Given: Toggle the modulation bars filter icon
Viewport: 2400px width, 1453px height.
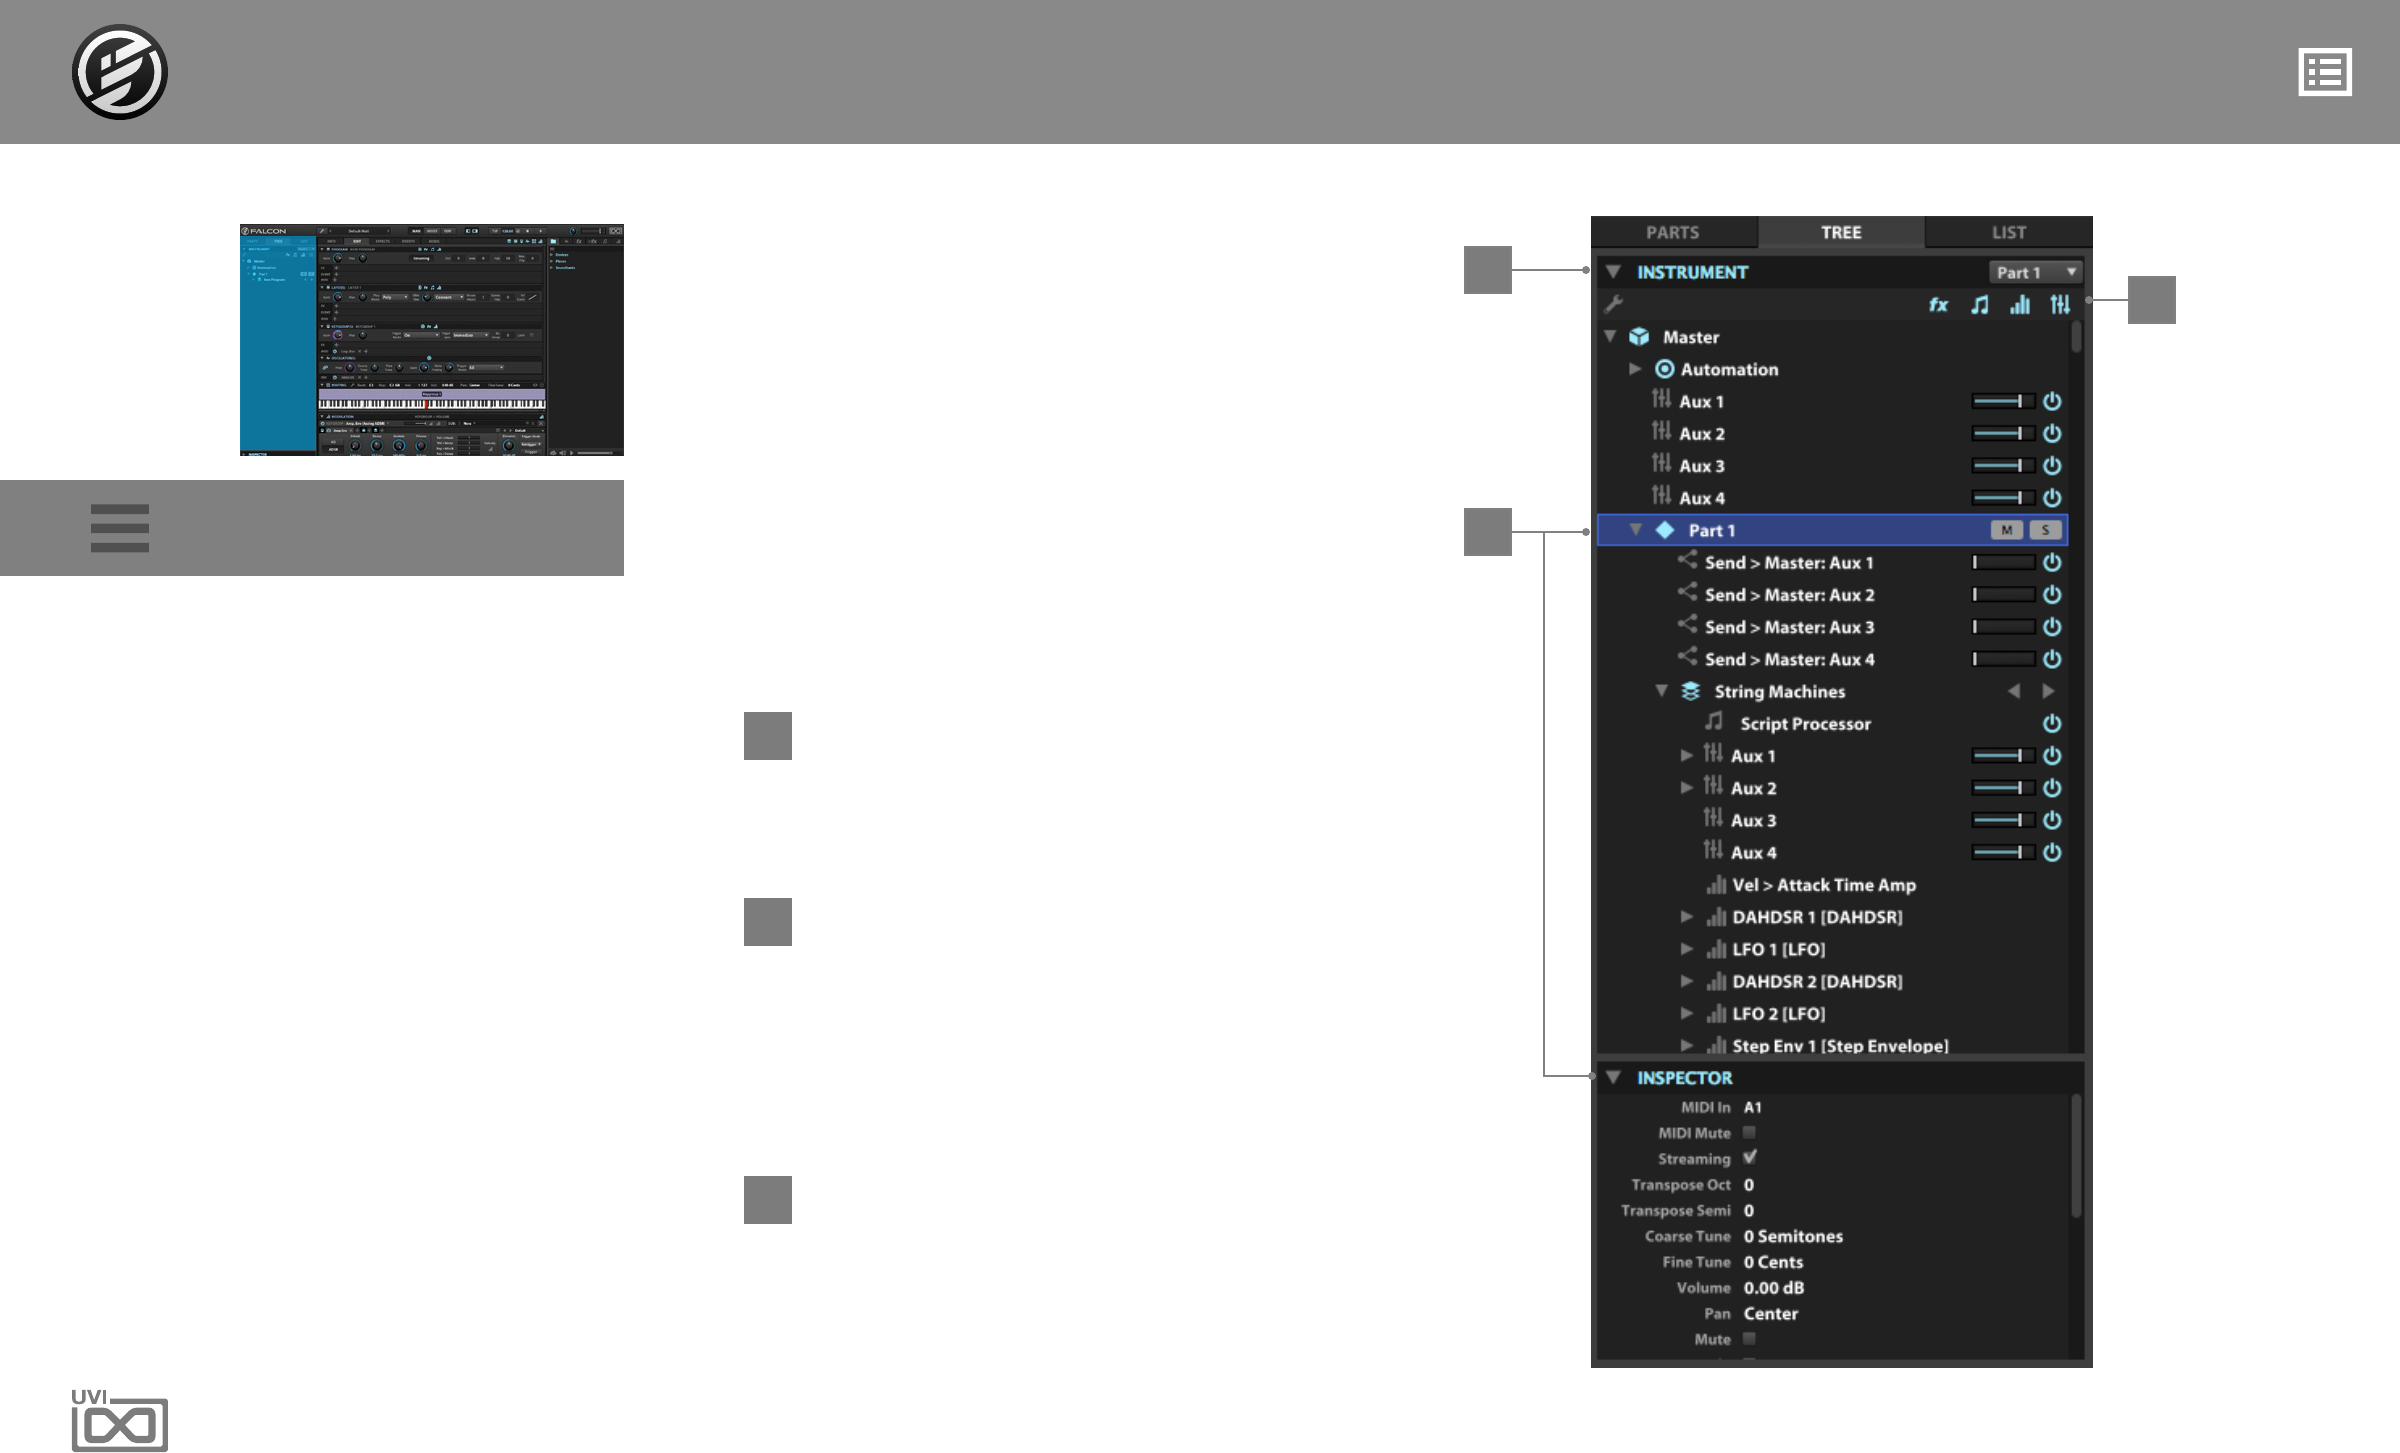Looking at the screenshot, I should coord(2020,305).
